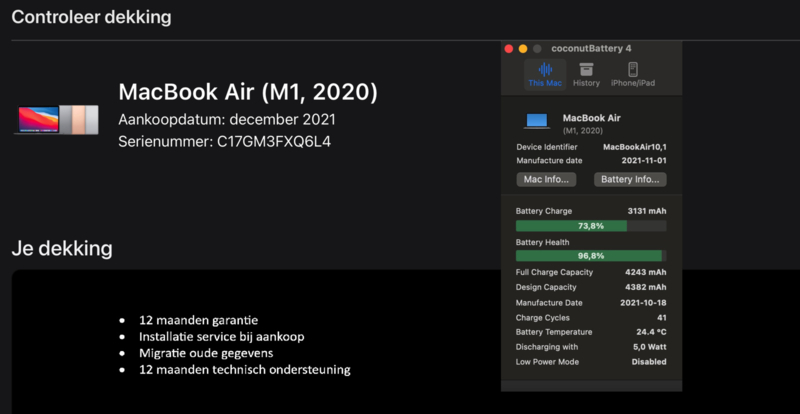This screenshot has height=414, width=800.
Task: Click the Device Identifier value MacBookAir10,1
Action: 635,147
